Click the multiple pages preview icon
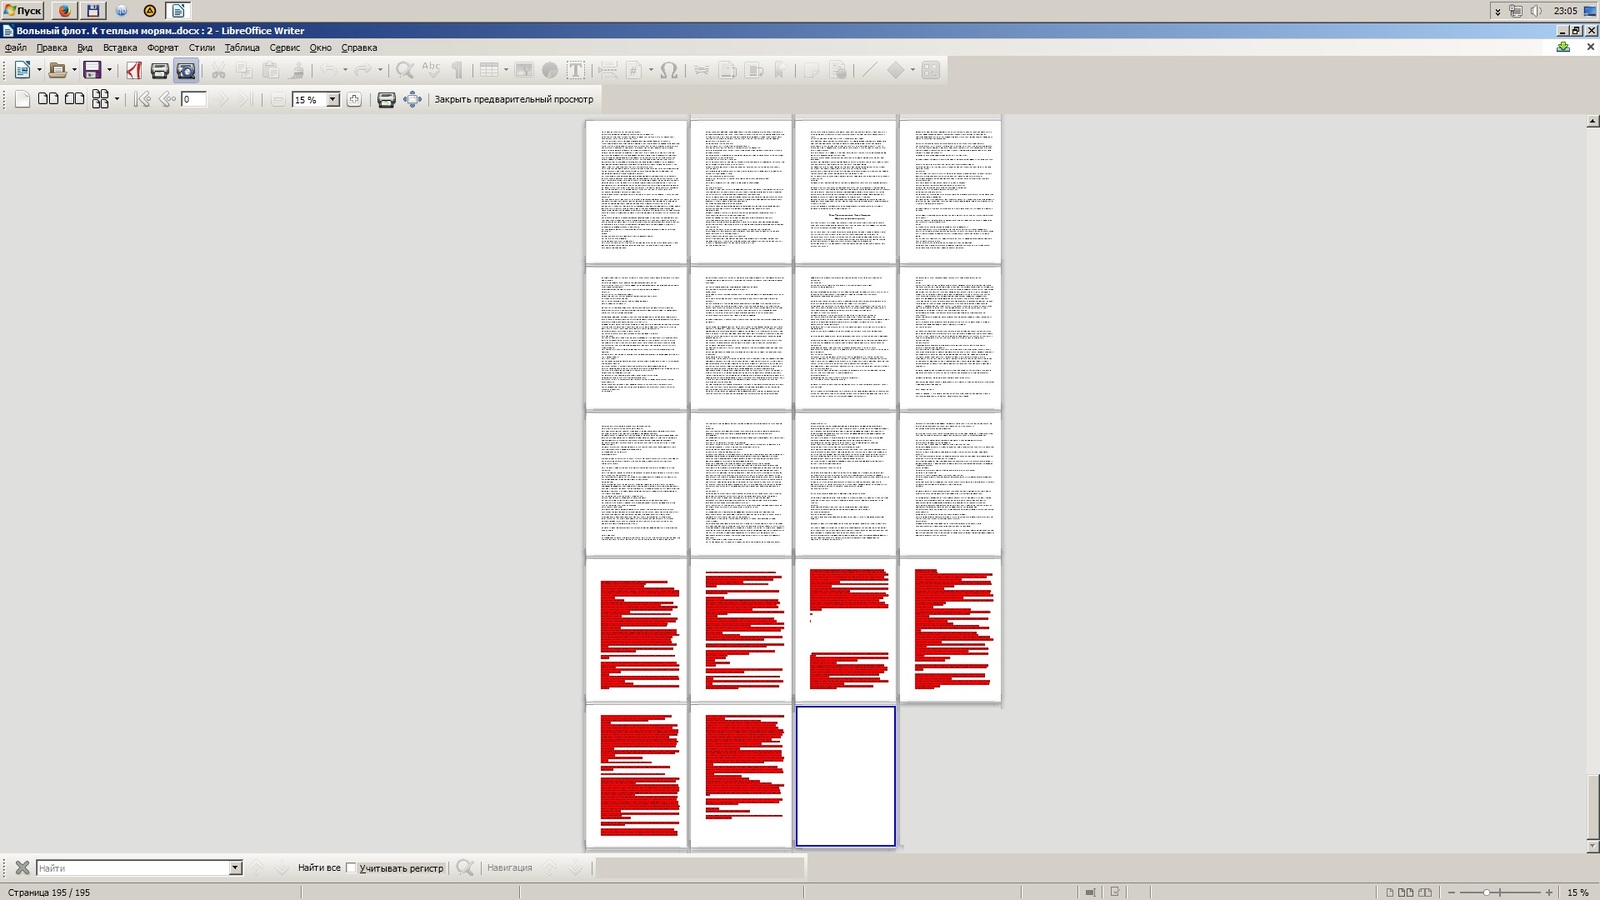The width and height of the screenshot is (1600, 900). click(100, 99)
